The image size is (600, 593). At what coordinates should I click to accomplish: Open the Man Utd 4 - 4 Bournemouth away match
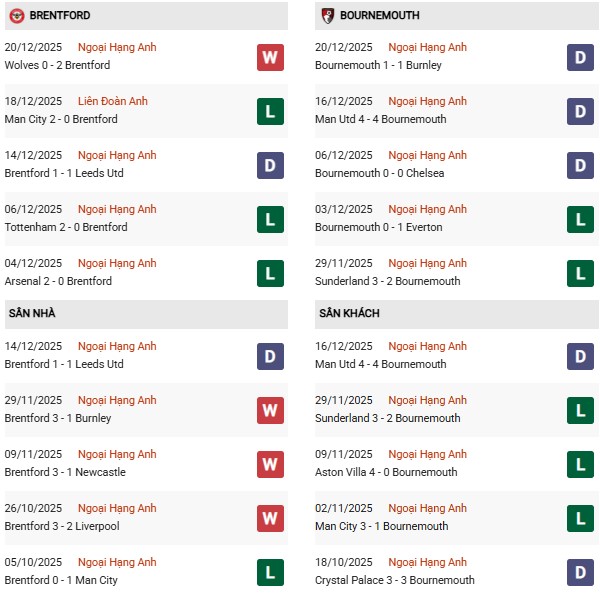[380, 365]
